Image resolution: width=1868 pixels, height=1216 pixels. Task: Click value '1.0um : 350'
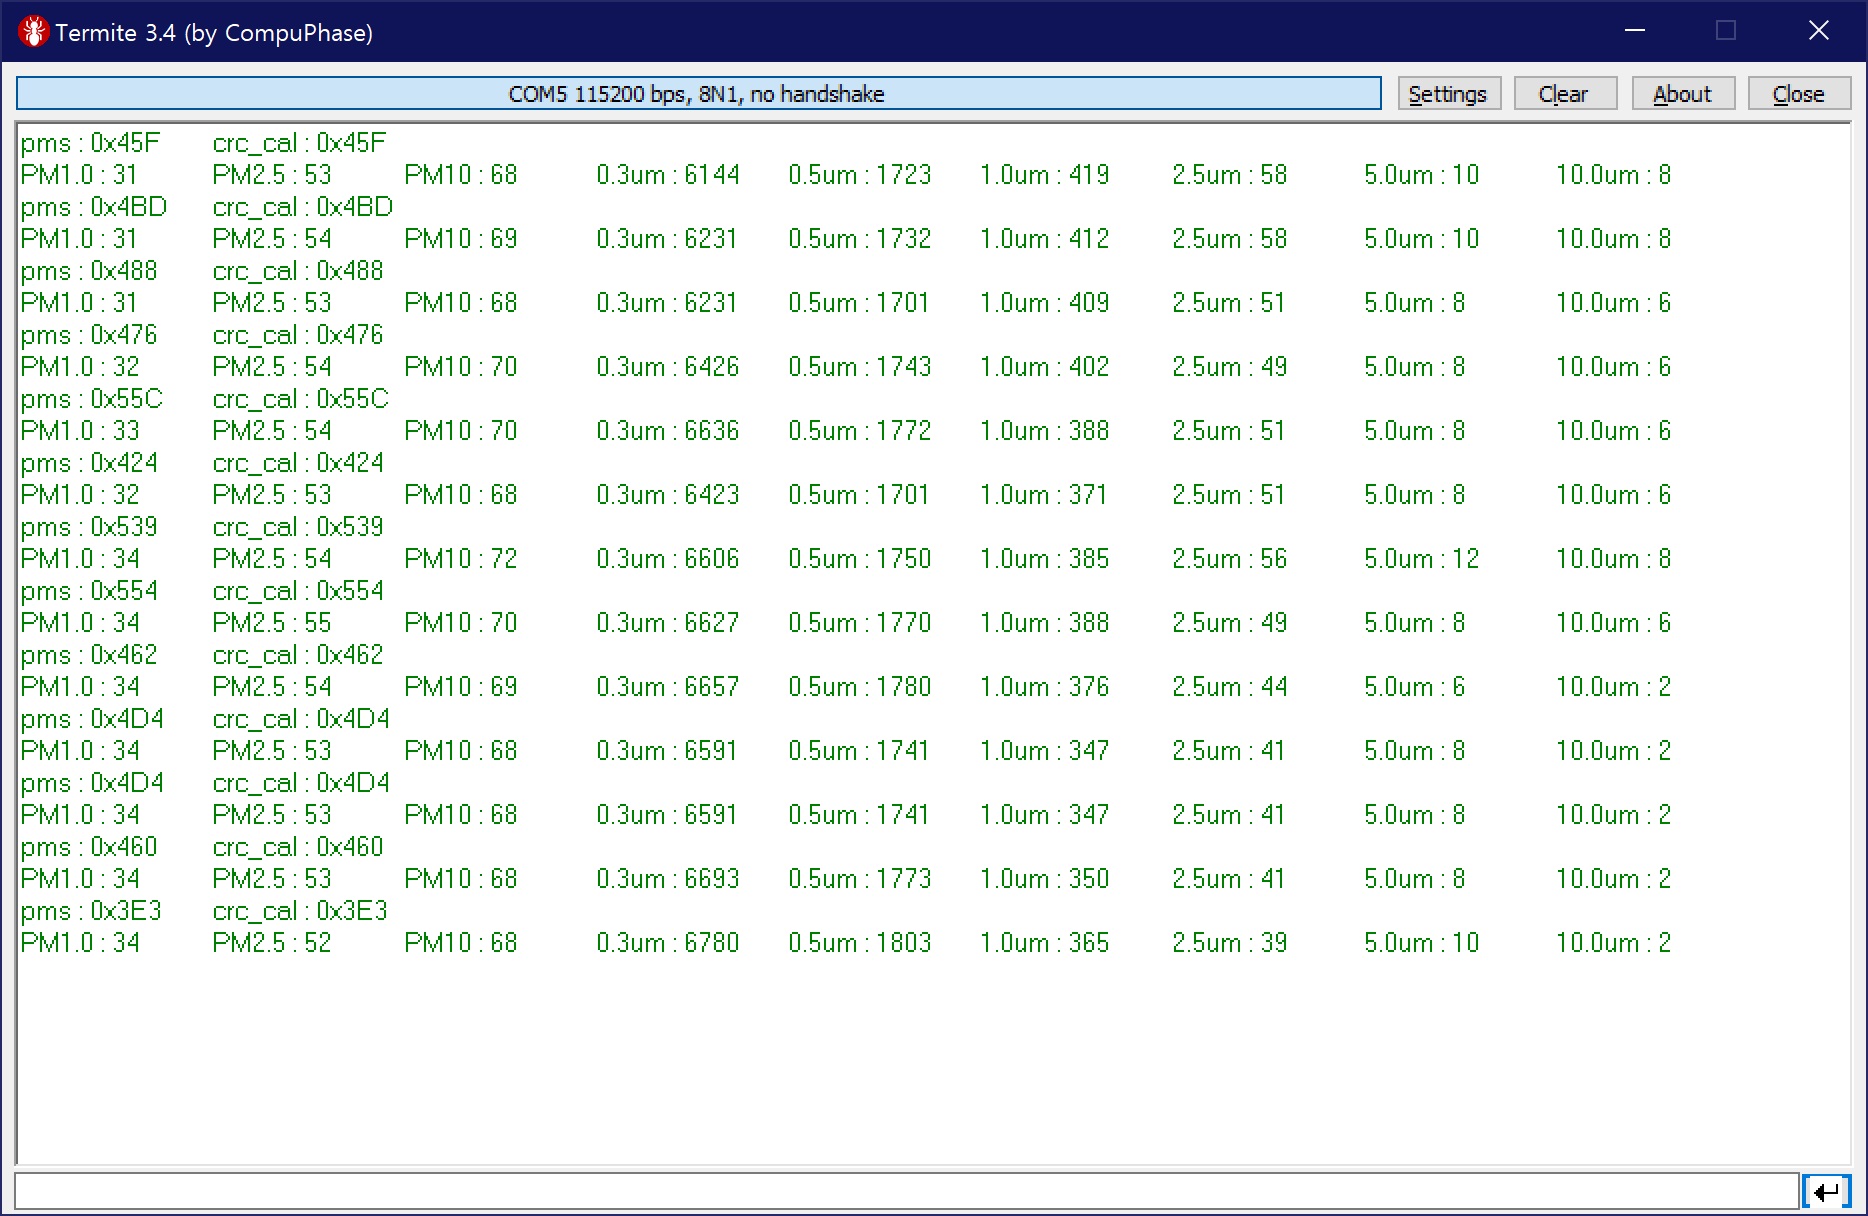1045,879
